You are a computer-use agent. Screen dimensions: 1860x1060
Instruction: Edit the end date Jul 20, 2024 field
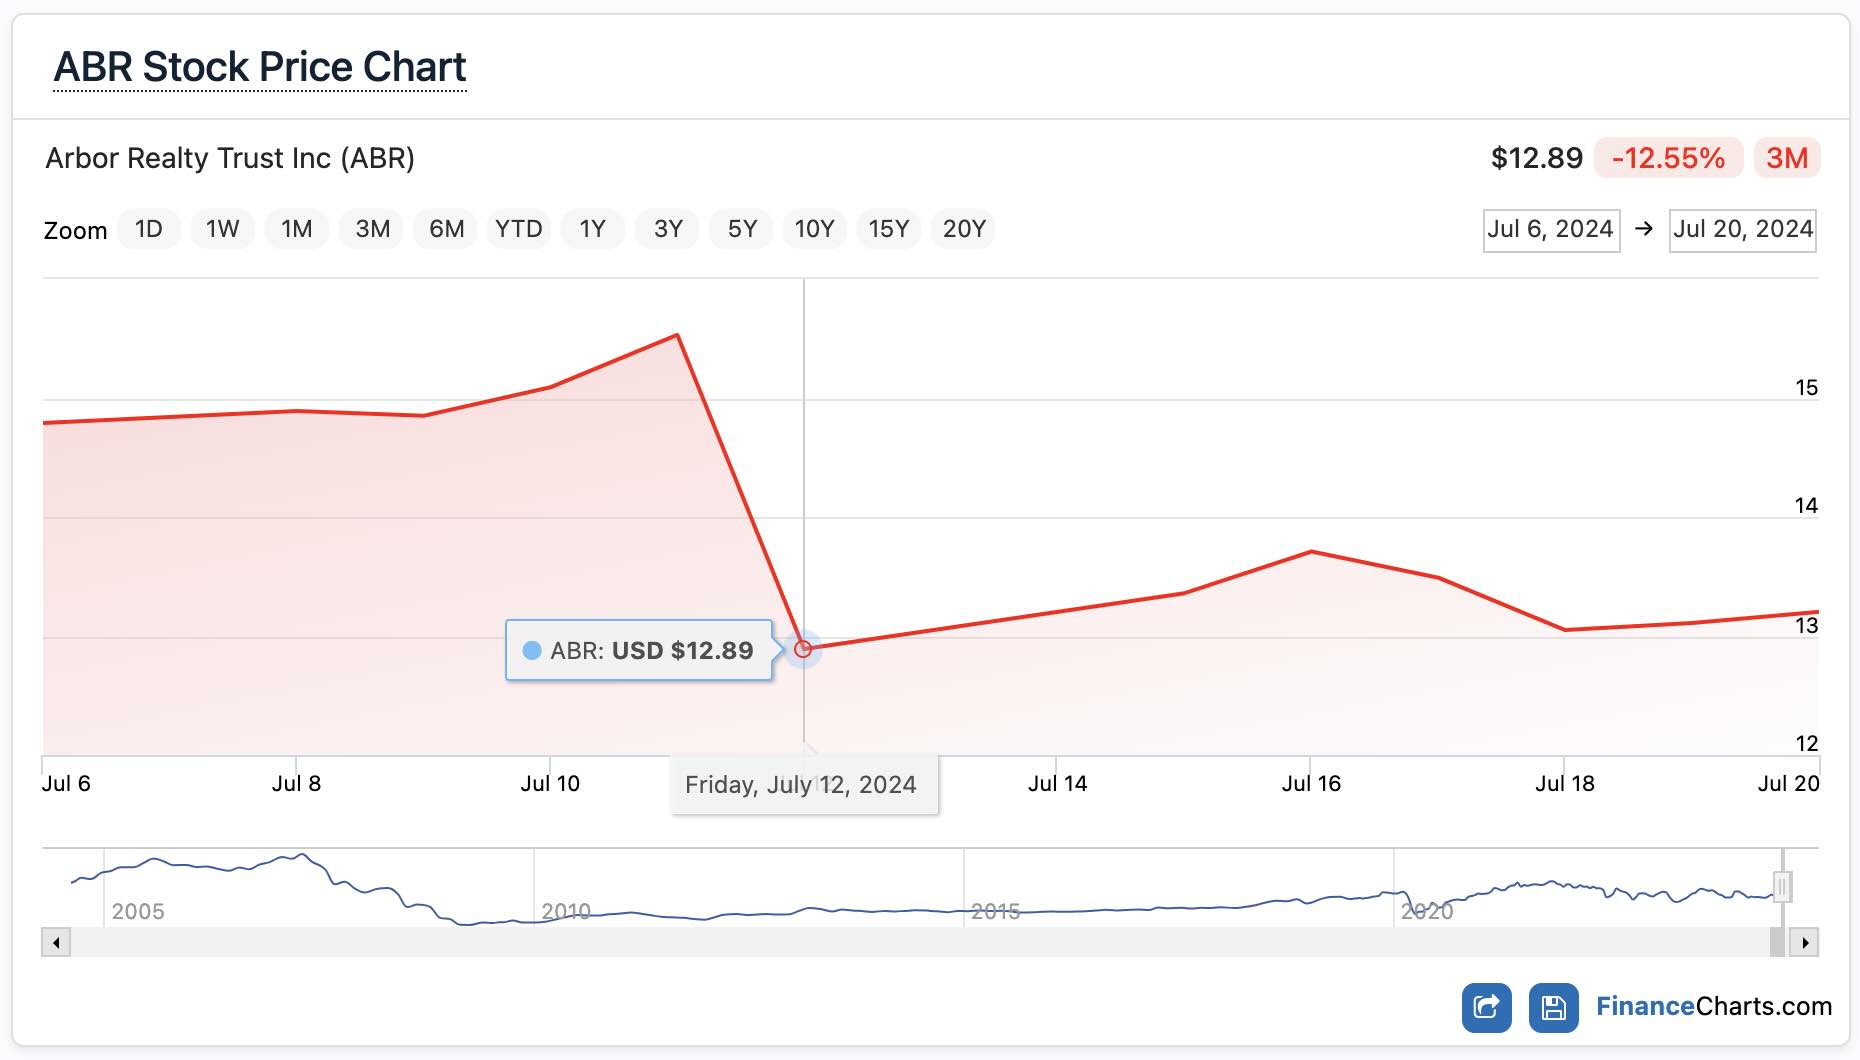click(1743, 230)
